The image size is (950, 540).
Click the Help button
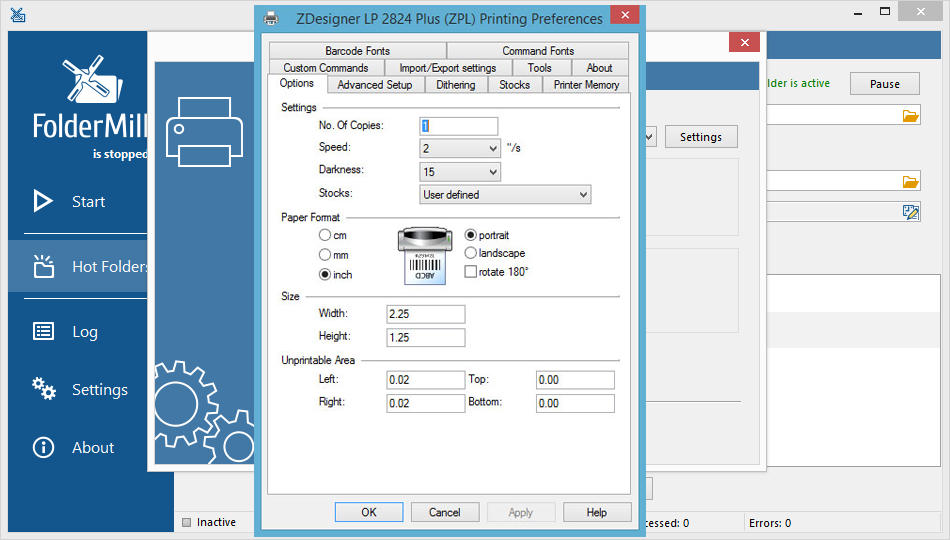click(x=597, y=512)
